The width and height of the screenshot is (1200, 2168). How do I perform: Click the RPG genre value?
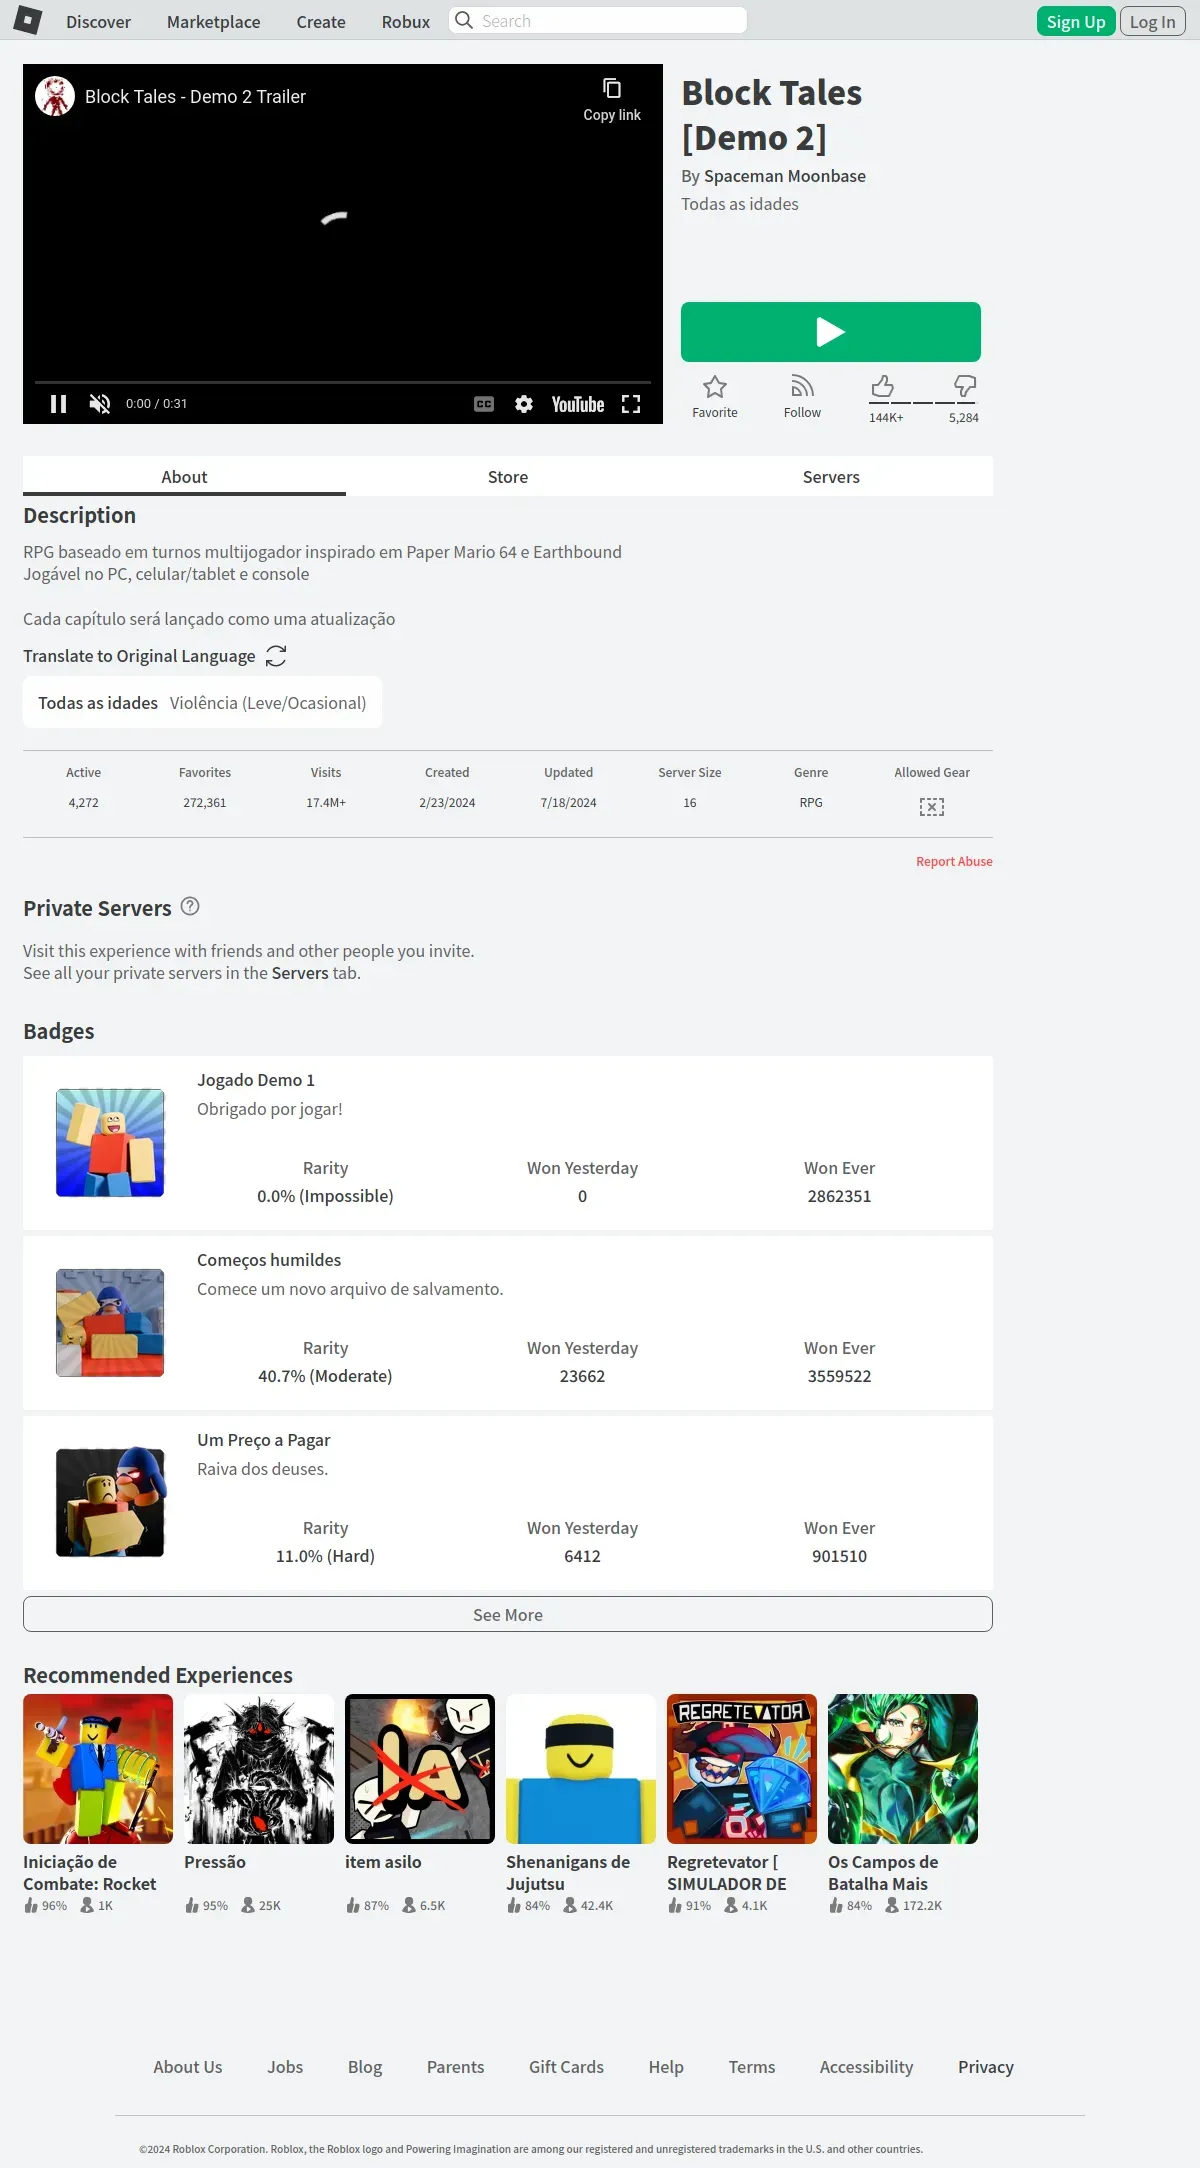[811, 802]
